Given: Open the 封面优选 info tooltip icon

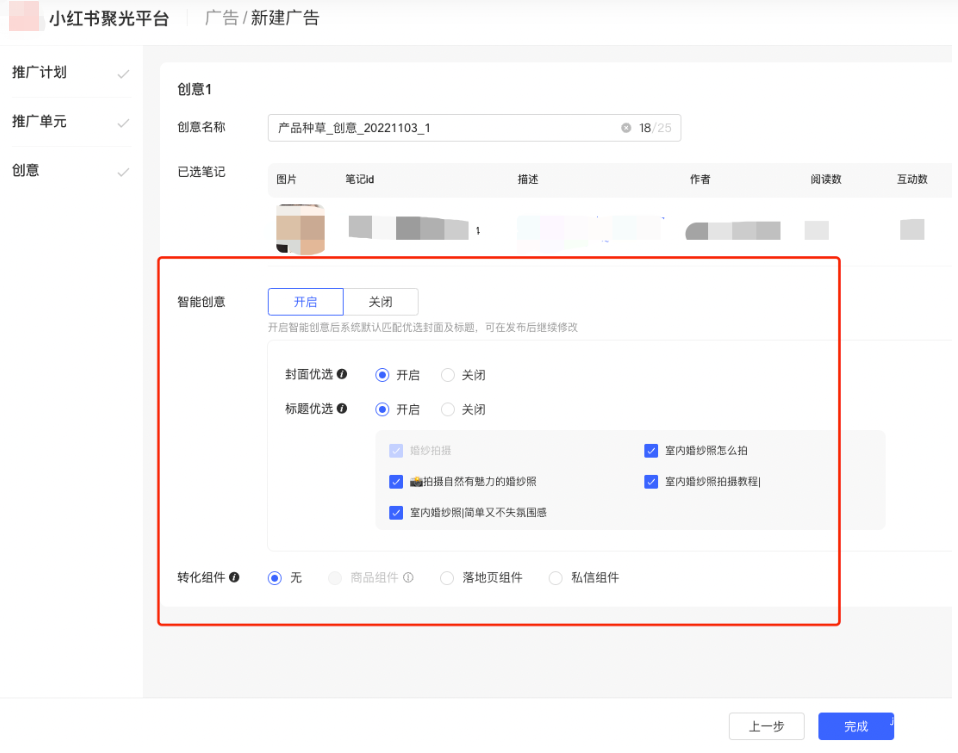Looking at the screenshot, I should coord(344,376).
